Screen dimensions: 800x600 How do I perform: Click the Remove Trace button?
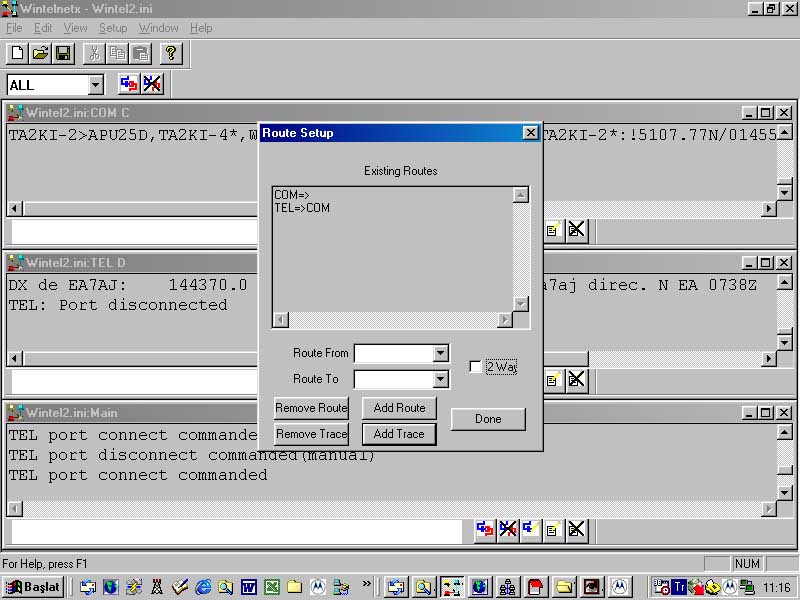click(311, 434)
